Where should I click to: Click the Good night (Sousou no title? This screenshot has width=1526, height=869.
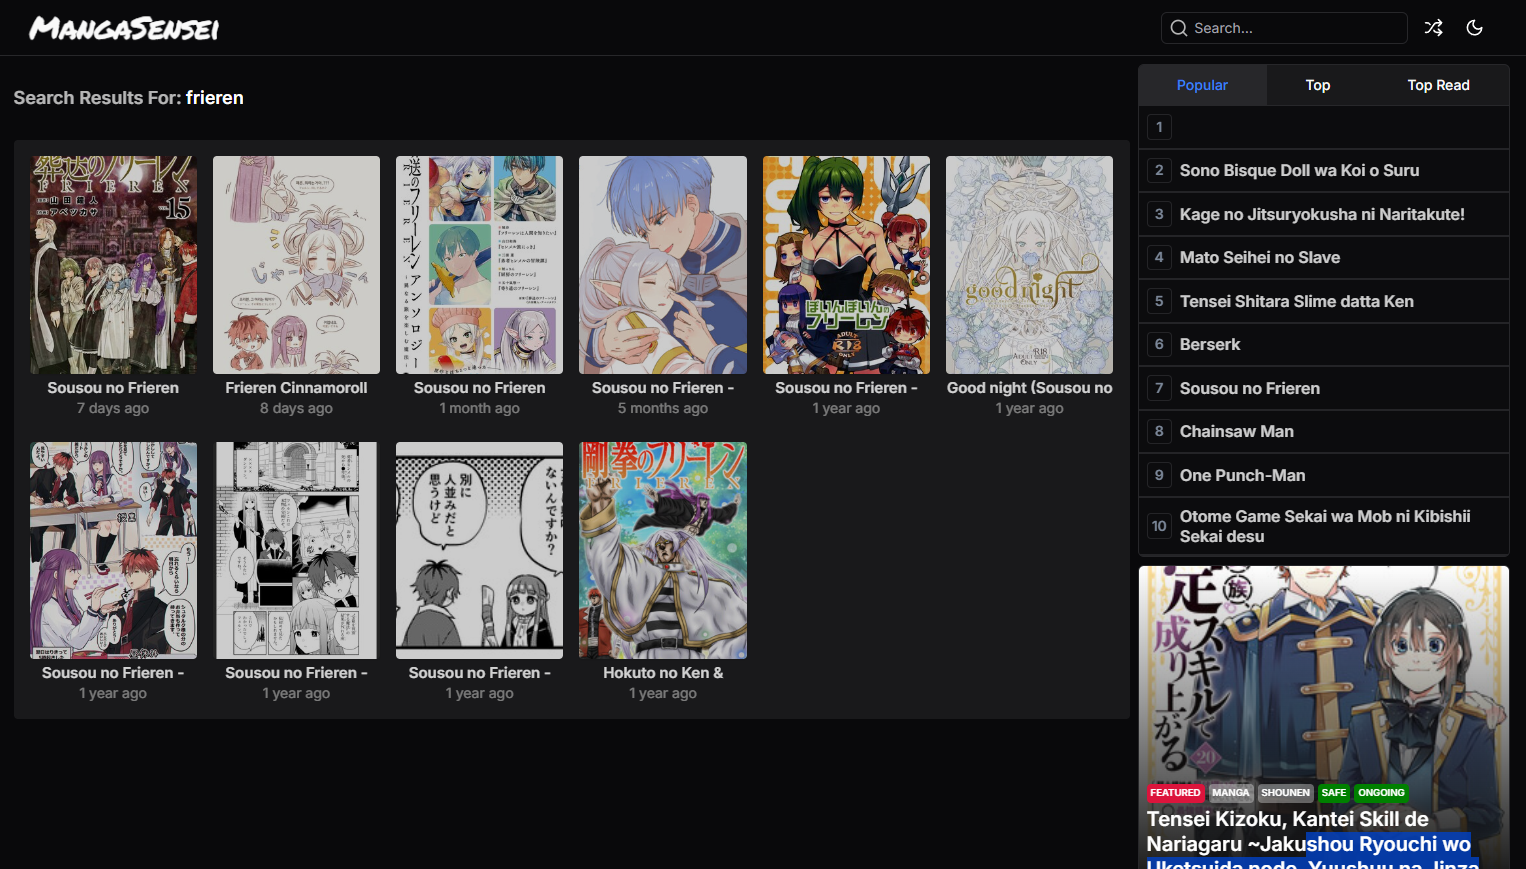[x=1029, y=388]
